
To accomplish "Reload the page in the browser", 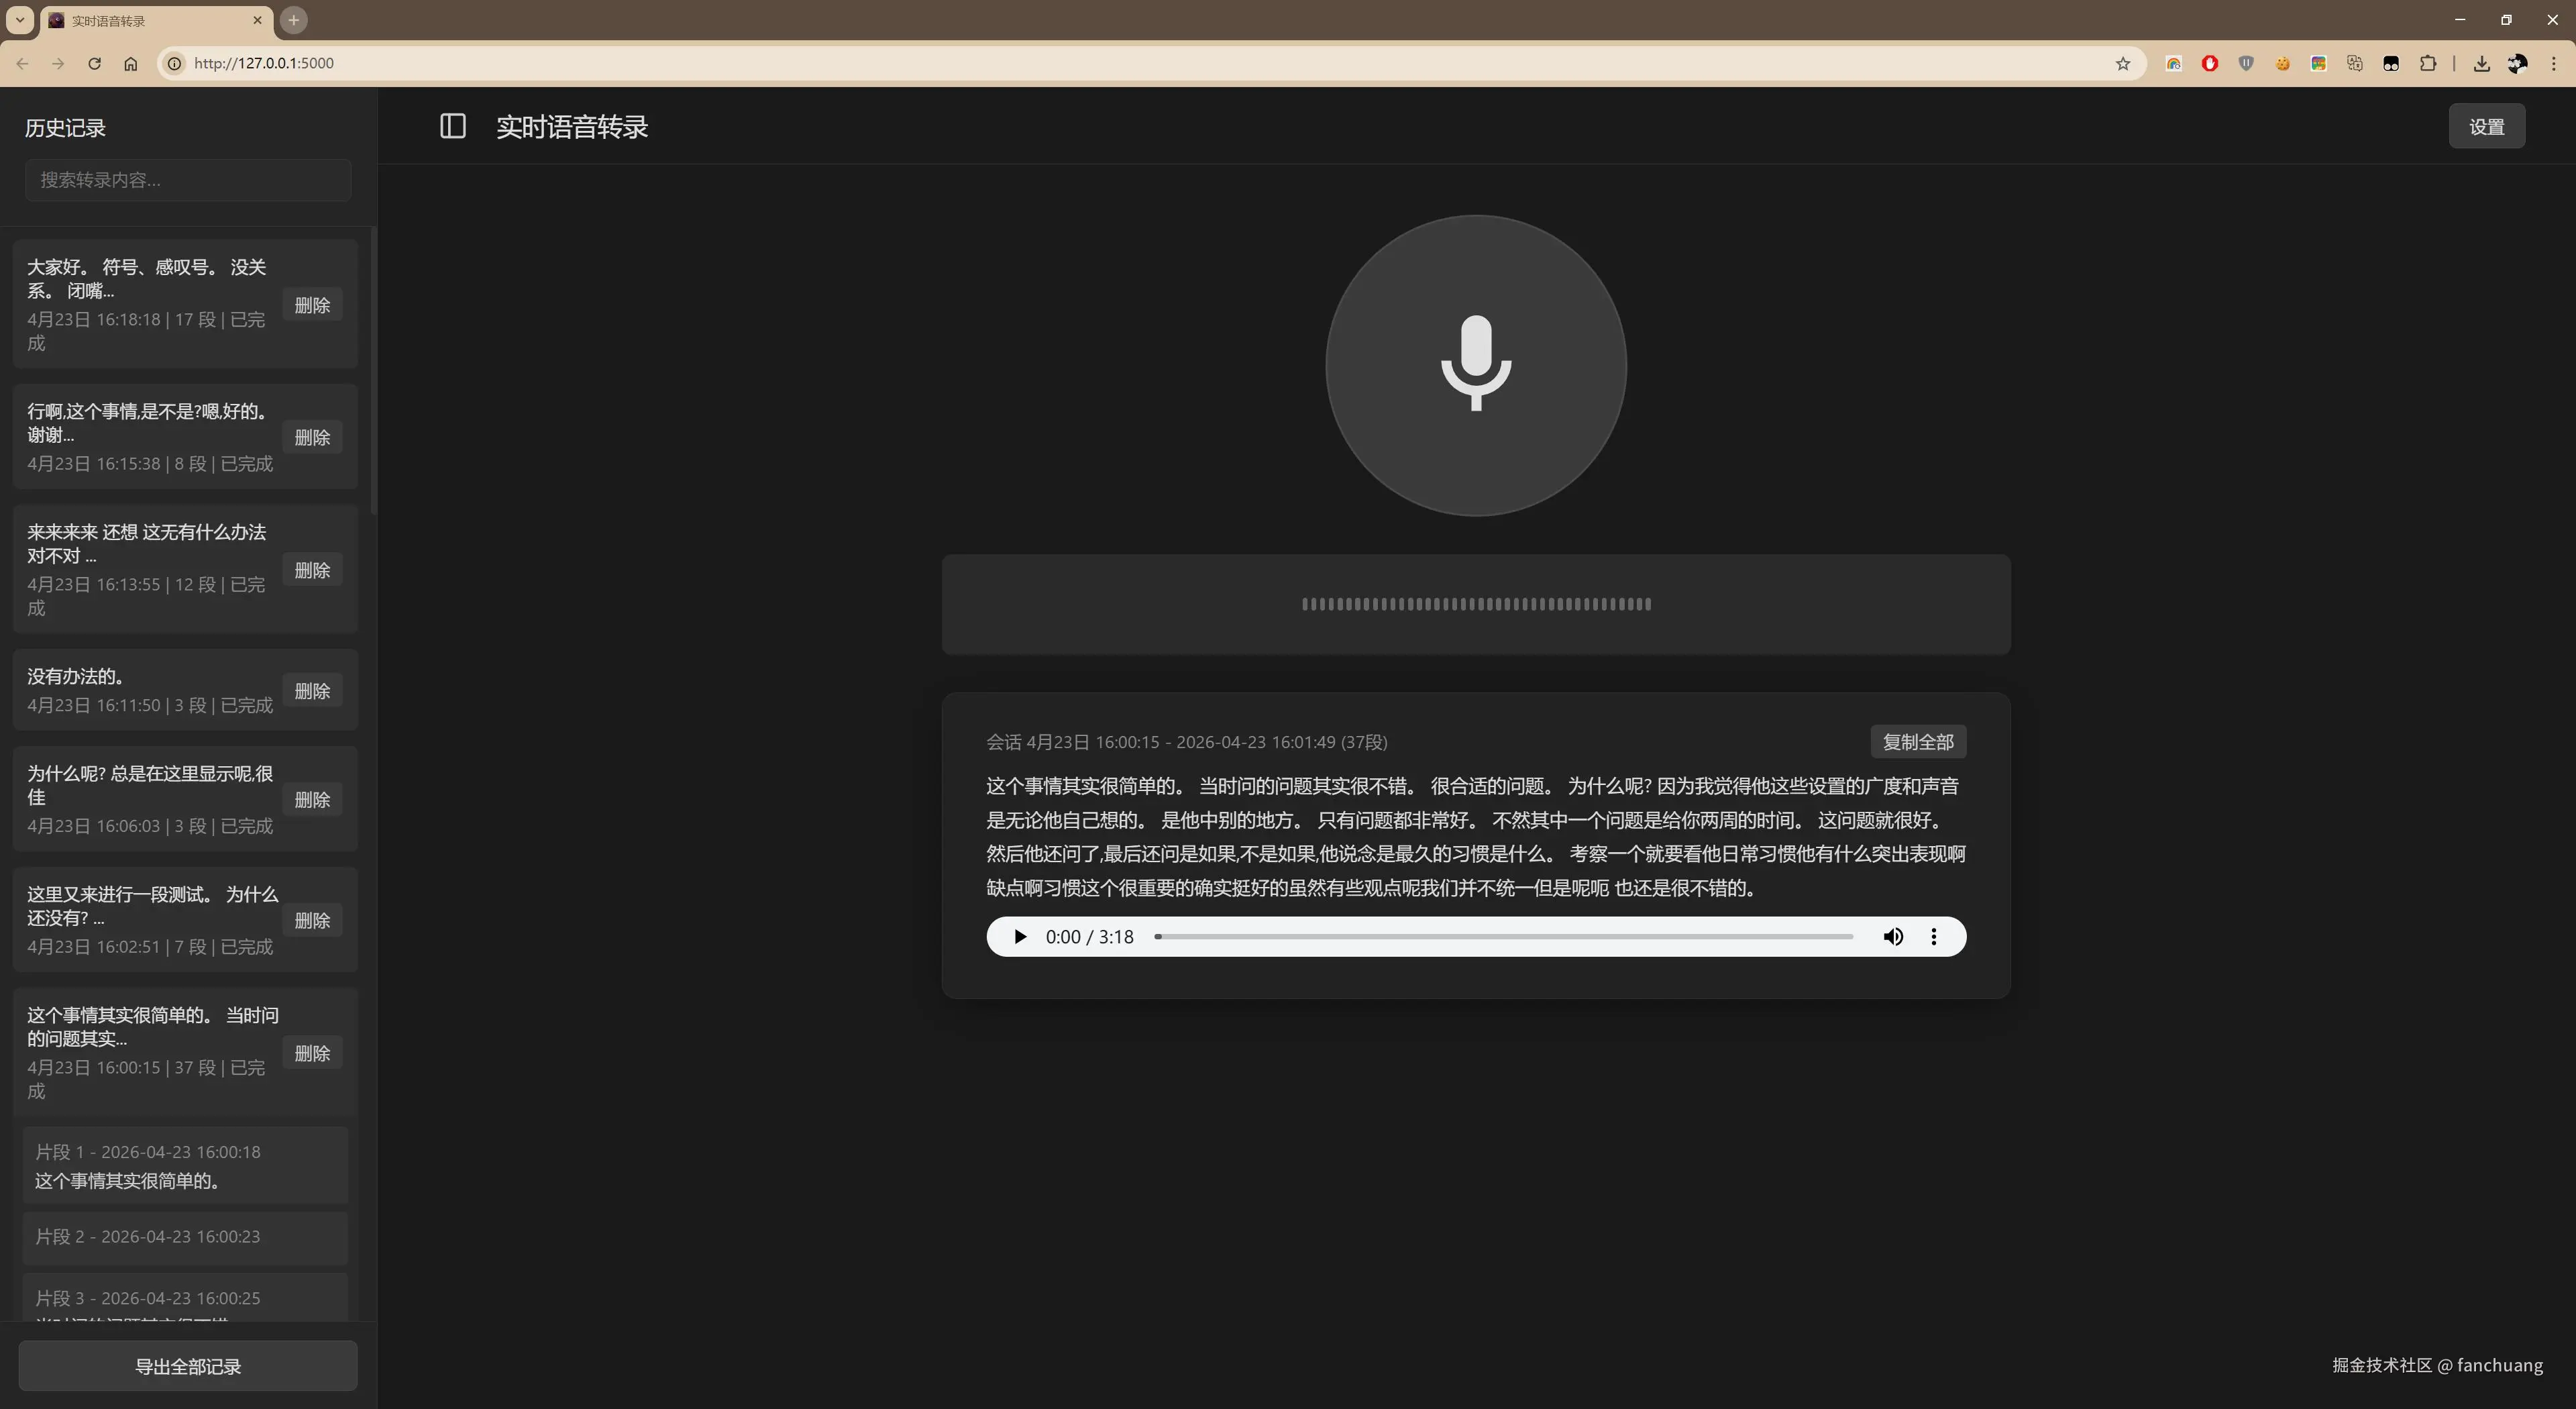I will click(x=94, y=63).
